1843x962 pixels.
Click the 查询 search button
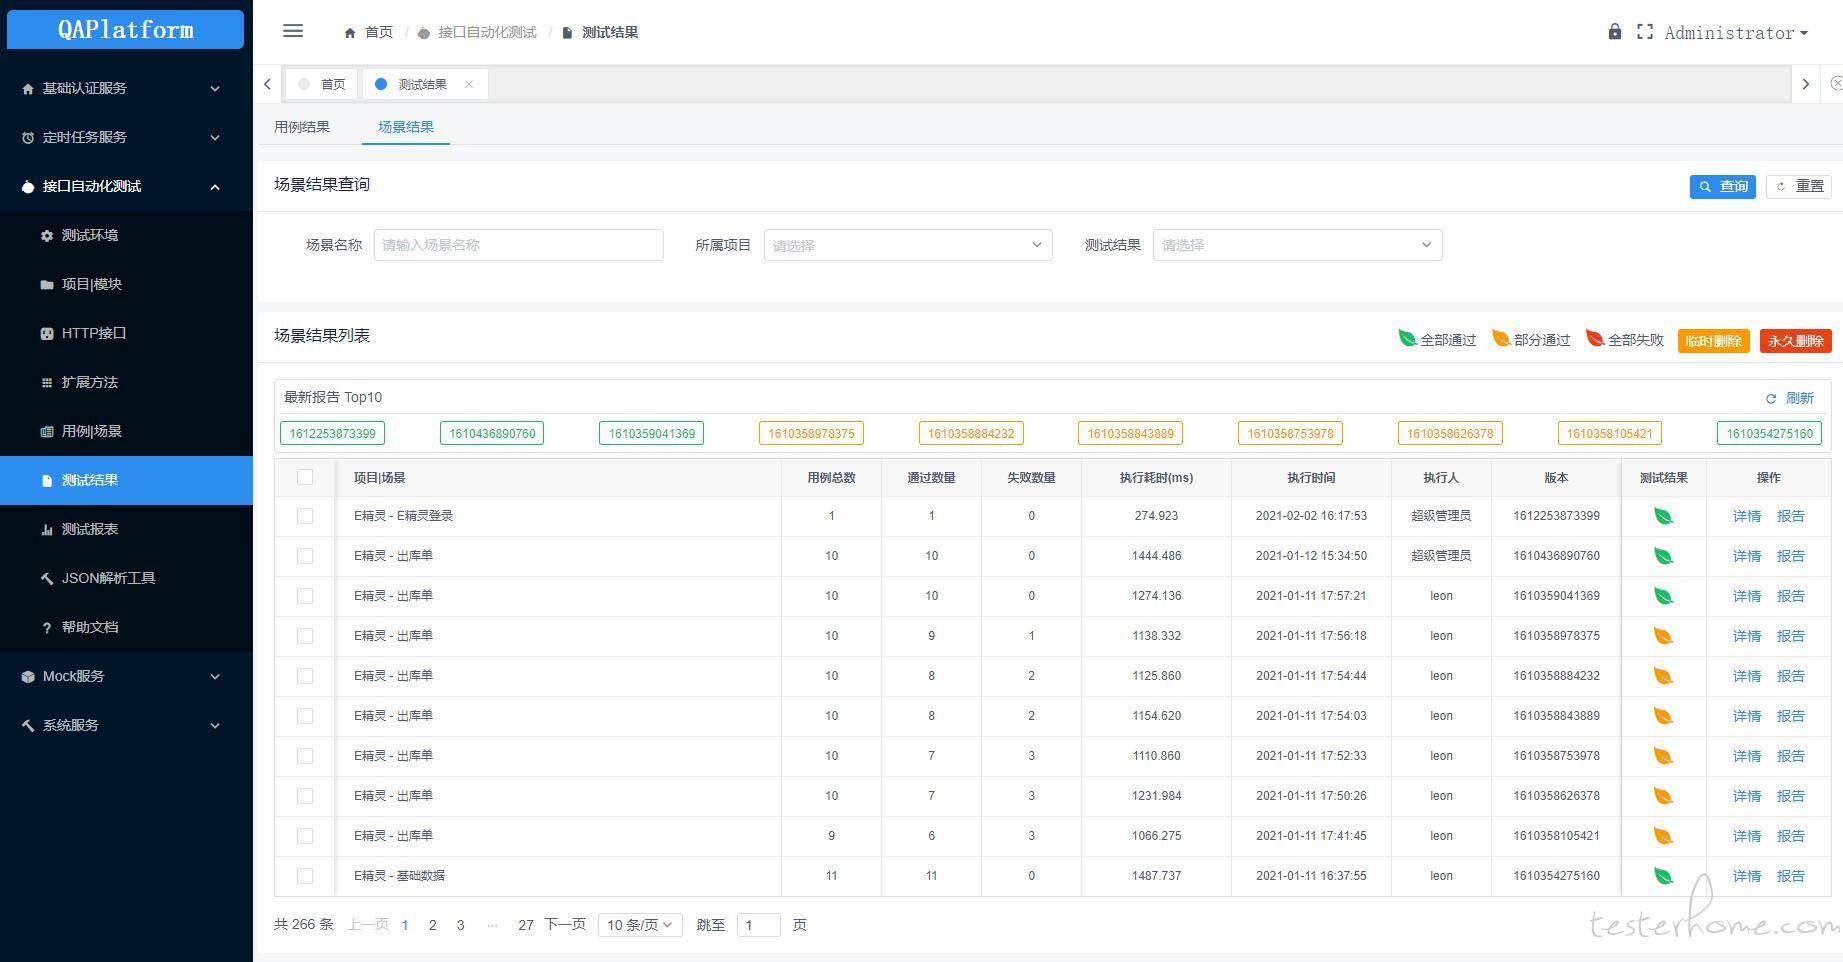tap(1723, 186)
